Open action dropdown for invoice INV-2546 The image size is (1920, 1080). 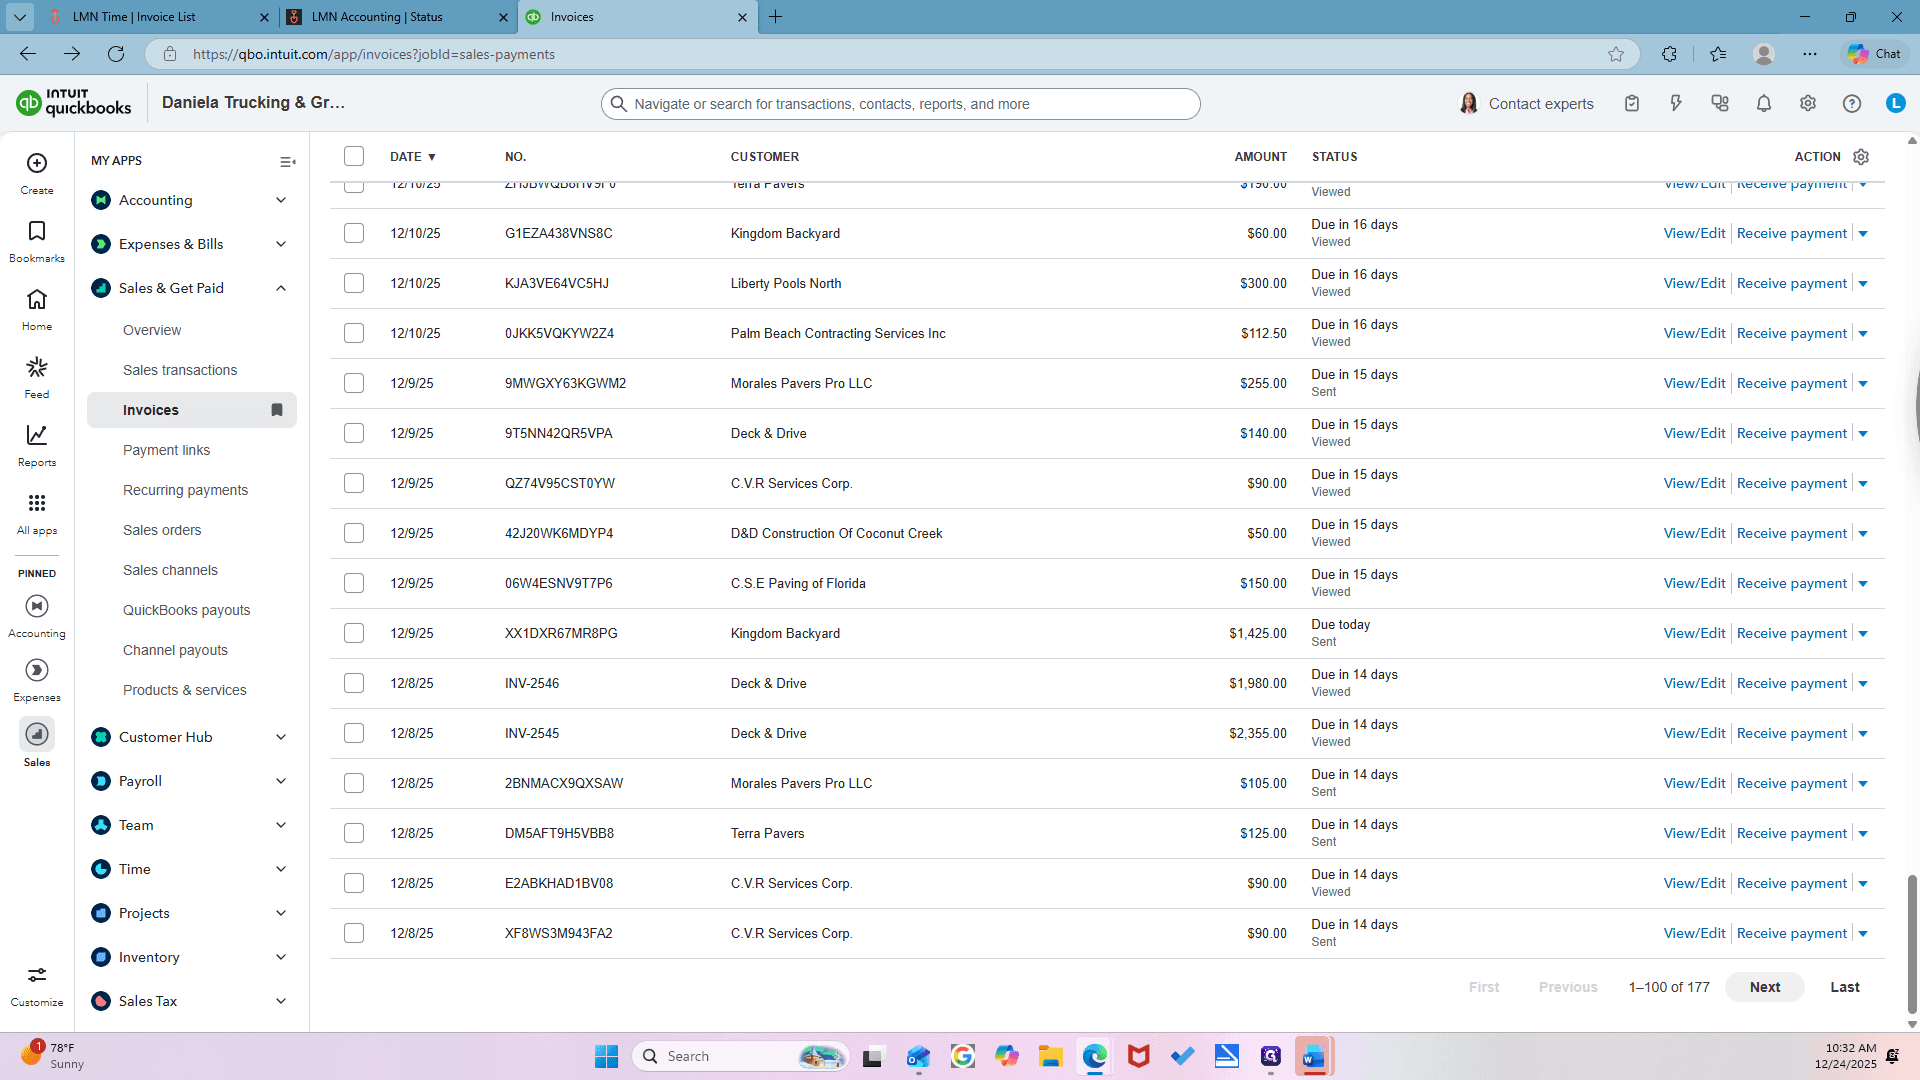click(1863, 684)
